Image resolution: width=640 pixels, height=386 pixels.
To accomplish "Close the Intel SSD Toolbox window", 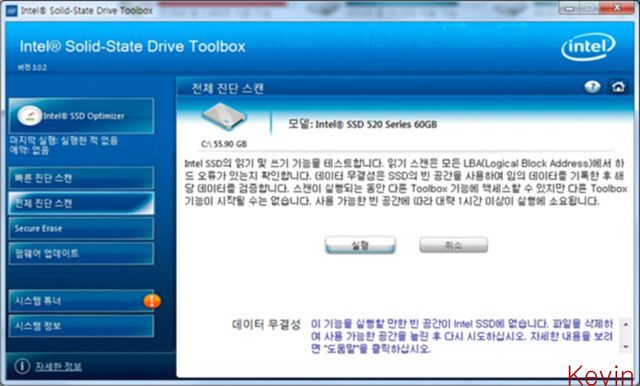I will [618, 8].
